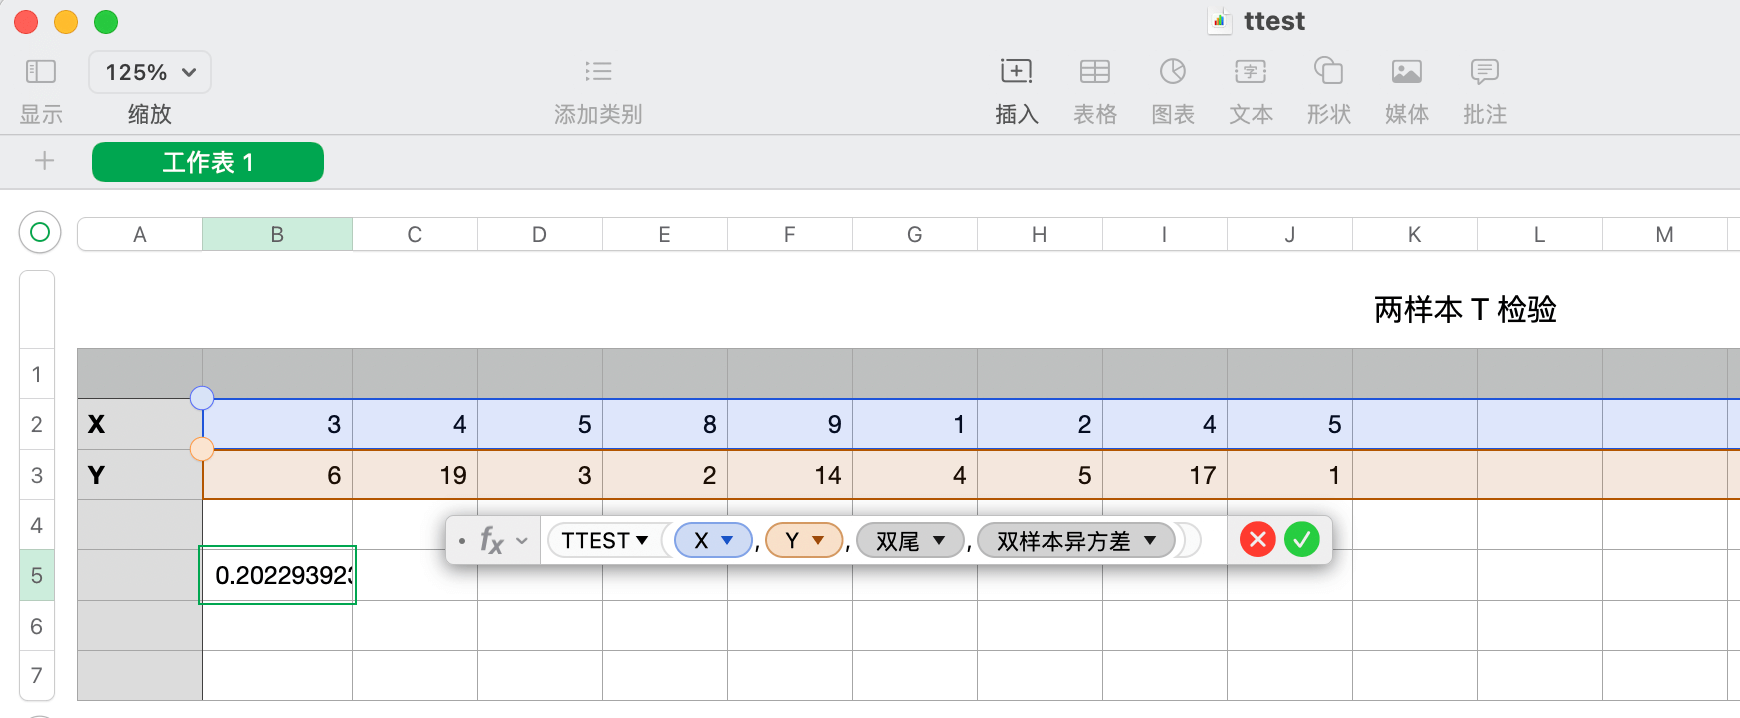Add a Comment using toolbar icon
The height and width of the screenshot is (718, 1740).
click(1484, 72)
